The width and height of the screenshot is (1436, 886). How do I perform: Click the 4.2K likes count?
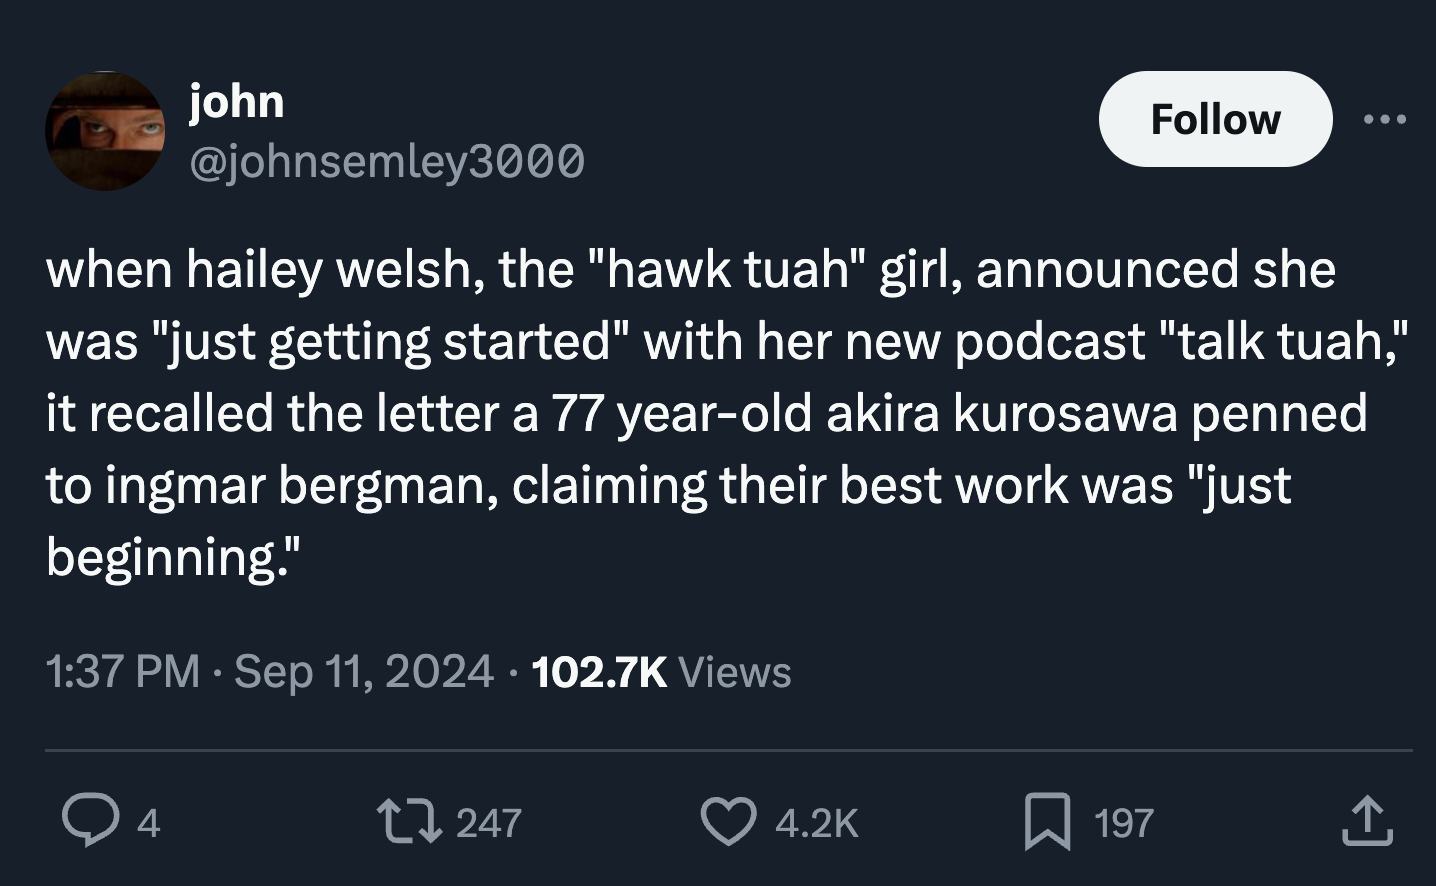pos(816,823)
